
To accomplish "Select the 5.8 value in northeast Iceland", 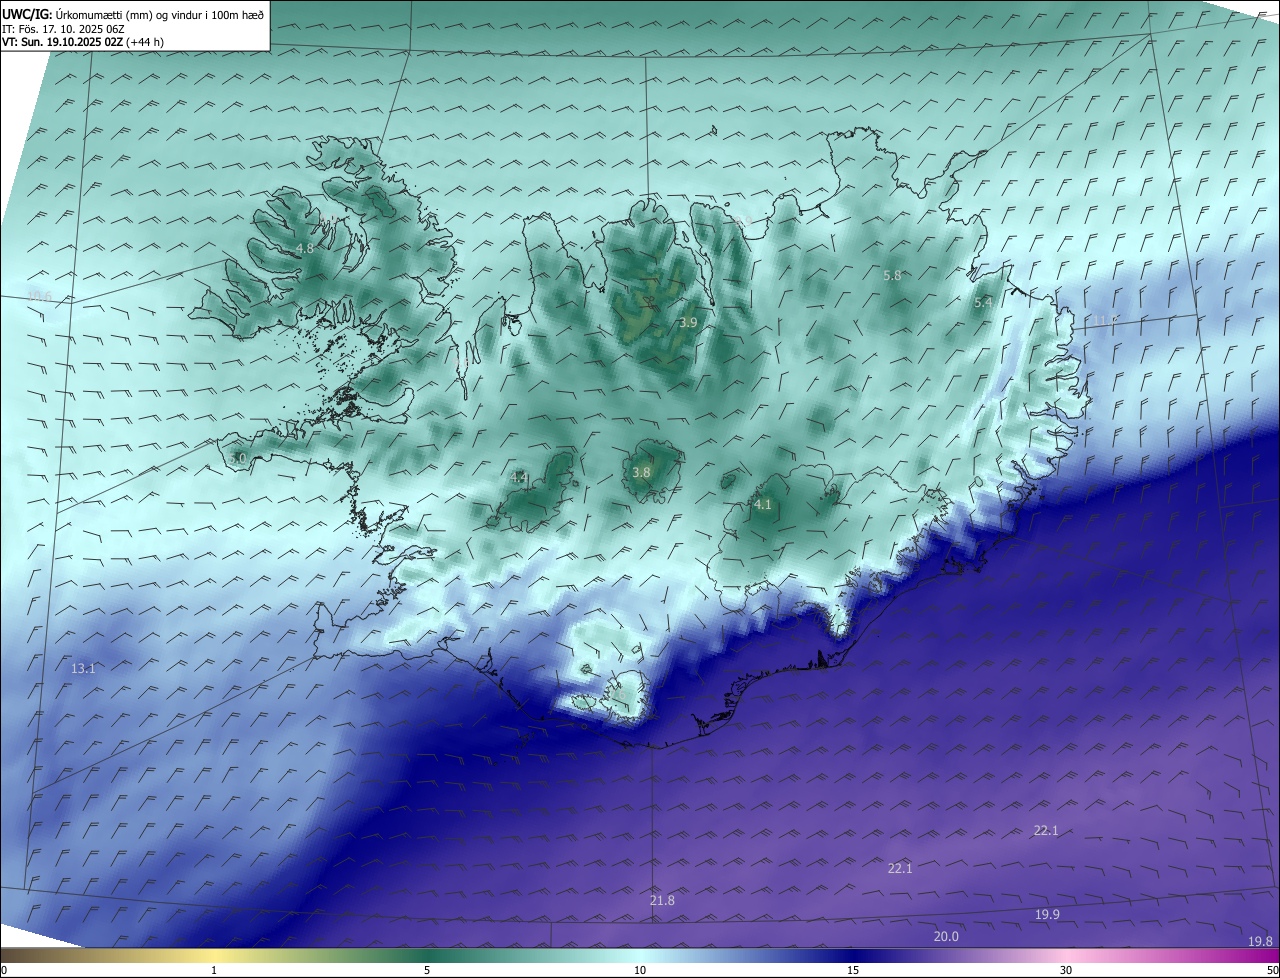I will [892, 275].
